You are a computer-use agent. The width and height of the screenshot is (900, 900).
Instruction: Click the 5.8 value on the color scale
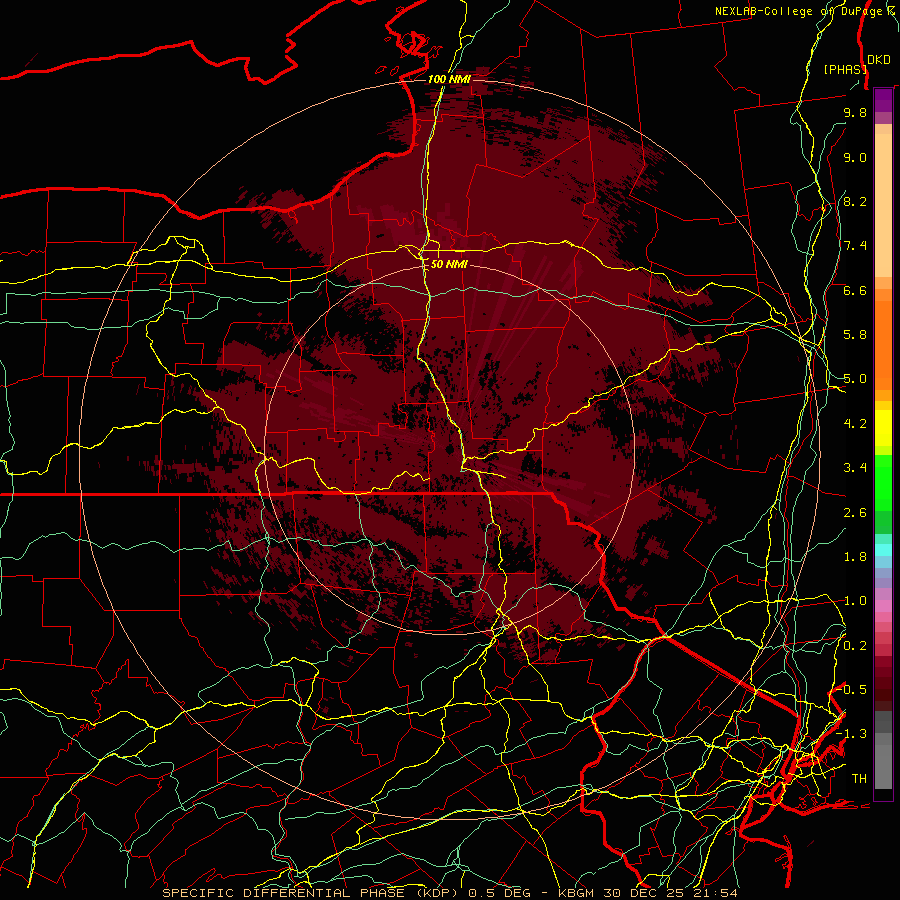[x=855, y=335]
